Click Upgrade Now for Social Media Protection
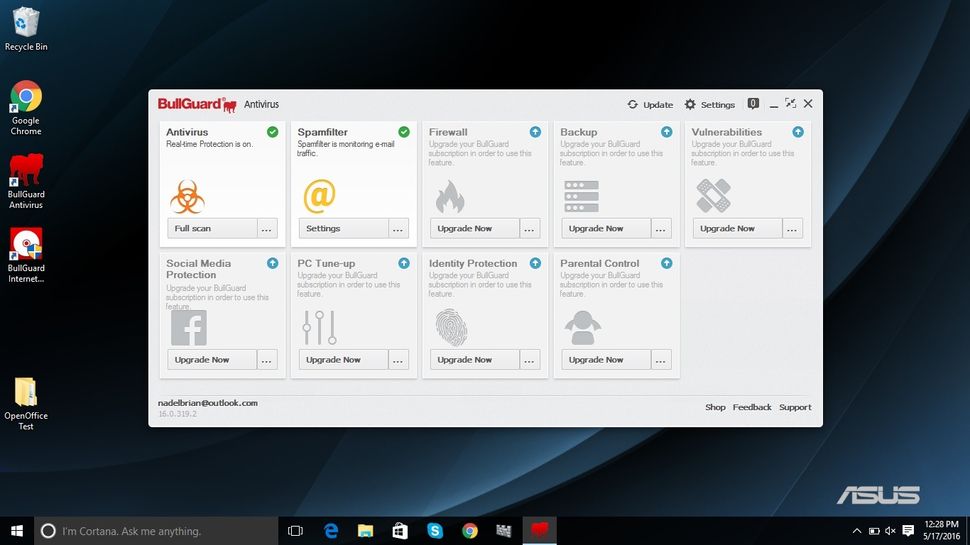This screenshot has height=545, width=970. pyautogui.click(x=212, y=359)
